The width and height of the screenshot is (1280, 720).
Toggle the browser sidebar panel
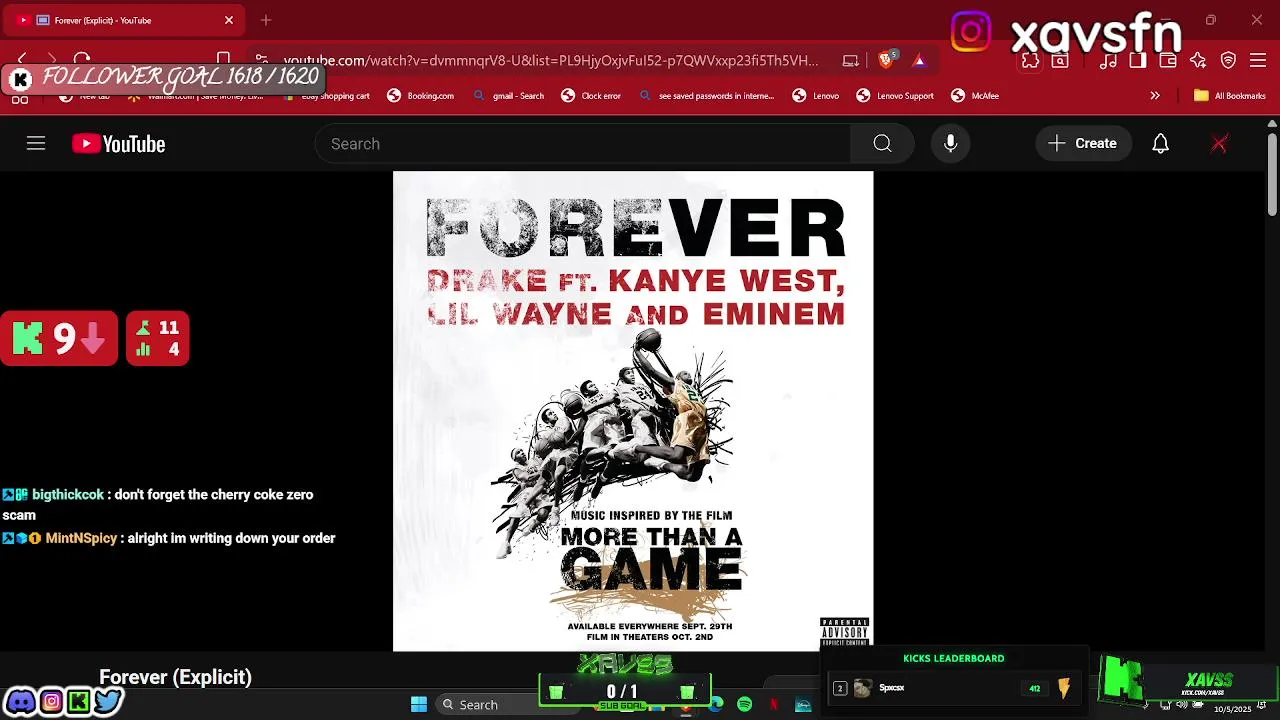click(x=1138, y=61)
